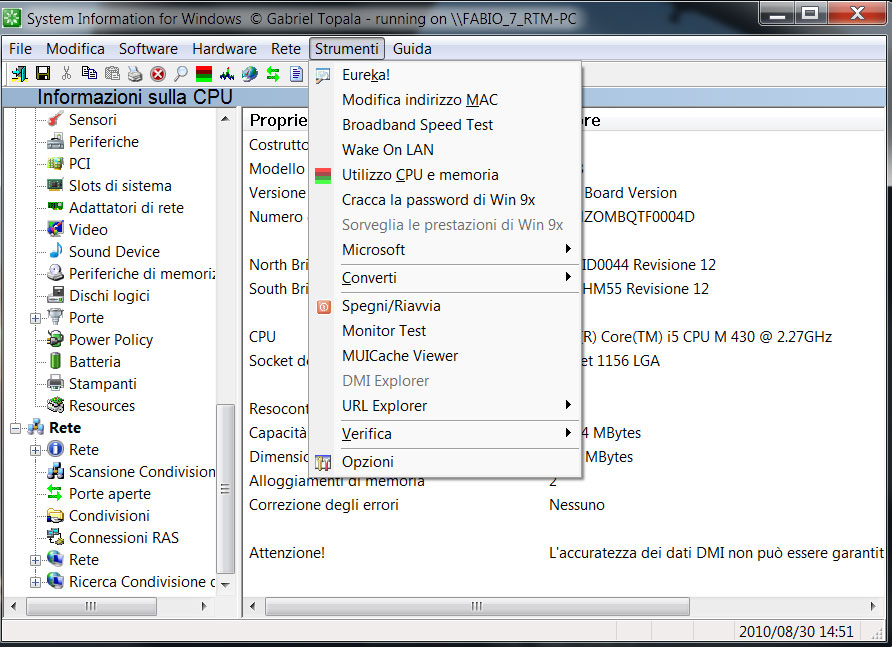
Task: Click the Eureka! menu item icon
Action: 323,75
